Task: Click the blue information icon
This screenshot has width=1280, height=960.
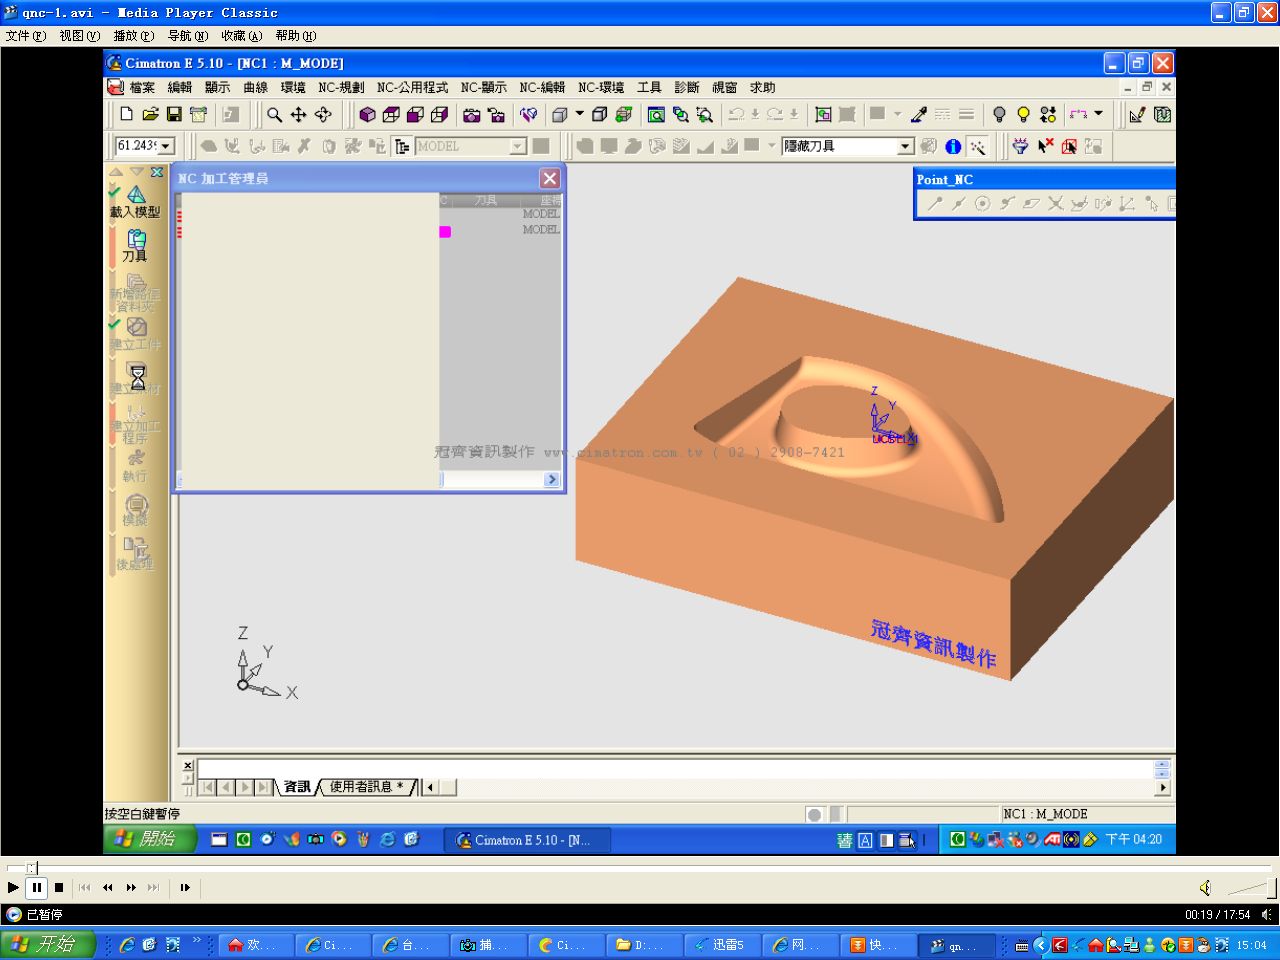Action: [x=953, y=146]
